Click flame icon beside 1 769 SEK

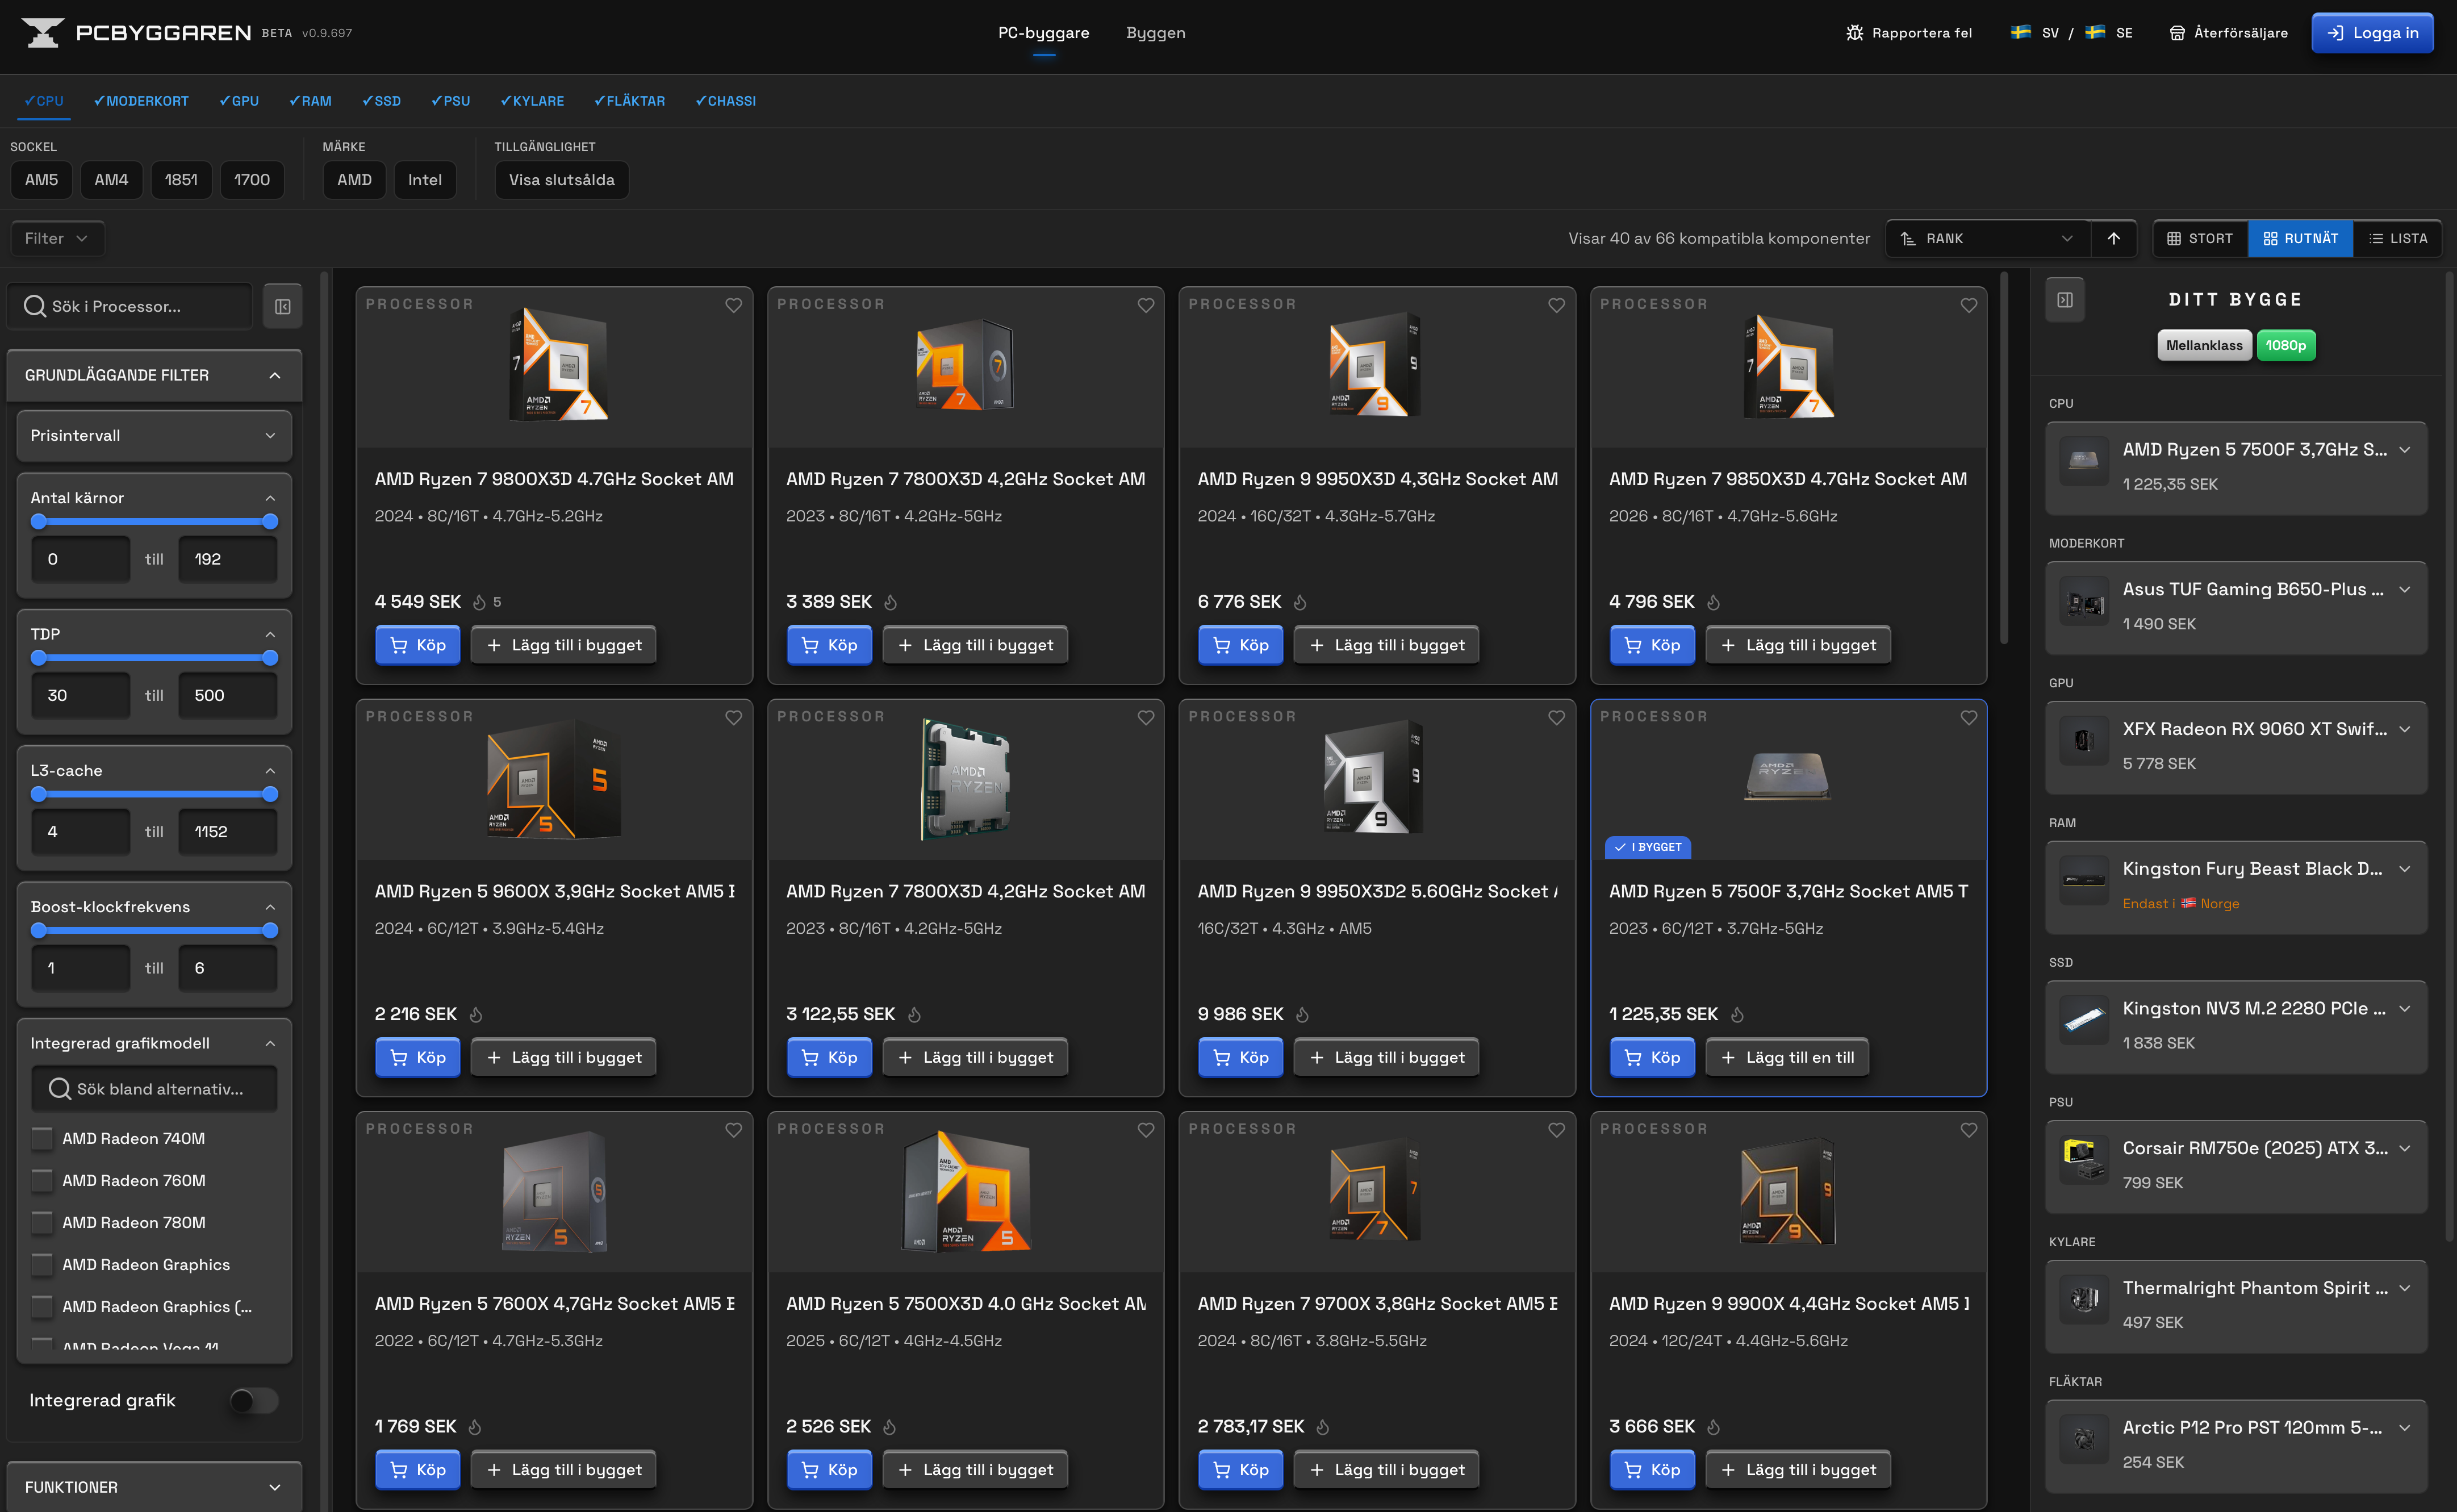475,1427
